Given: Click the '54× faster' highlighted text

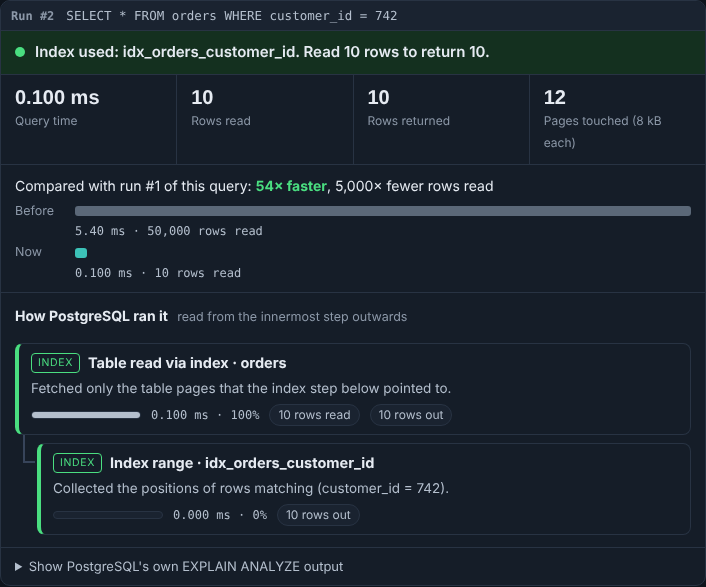Looking at the screenshot, I should point(291,186).
